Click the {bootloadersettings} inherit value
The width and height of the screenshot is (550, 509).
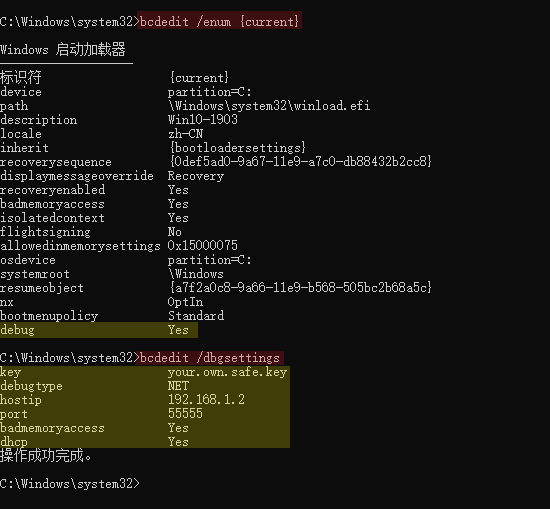[x=237, y=148]
